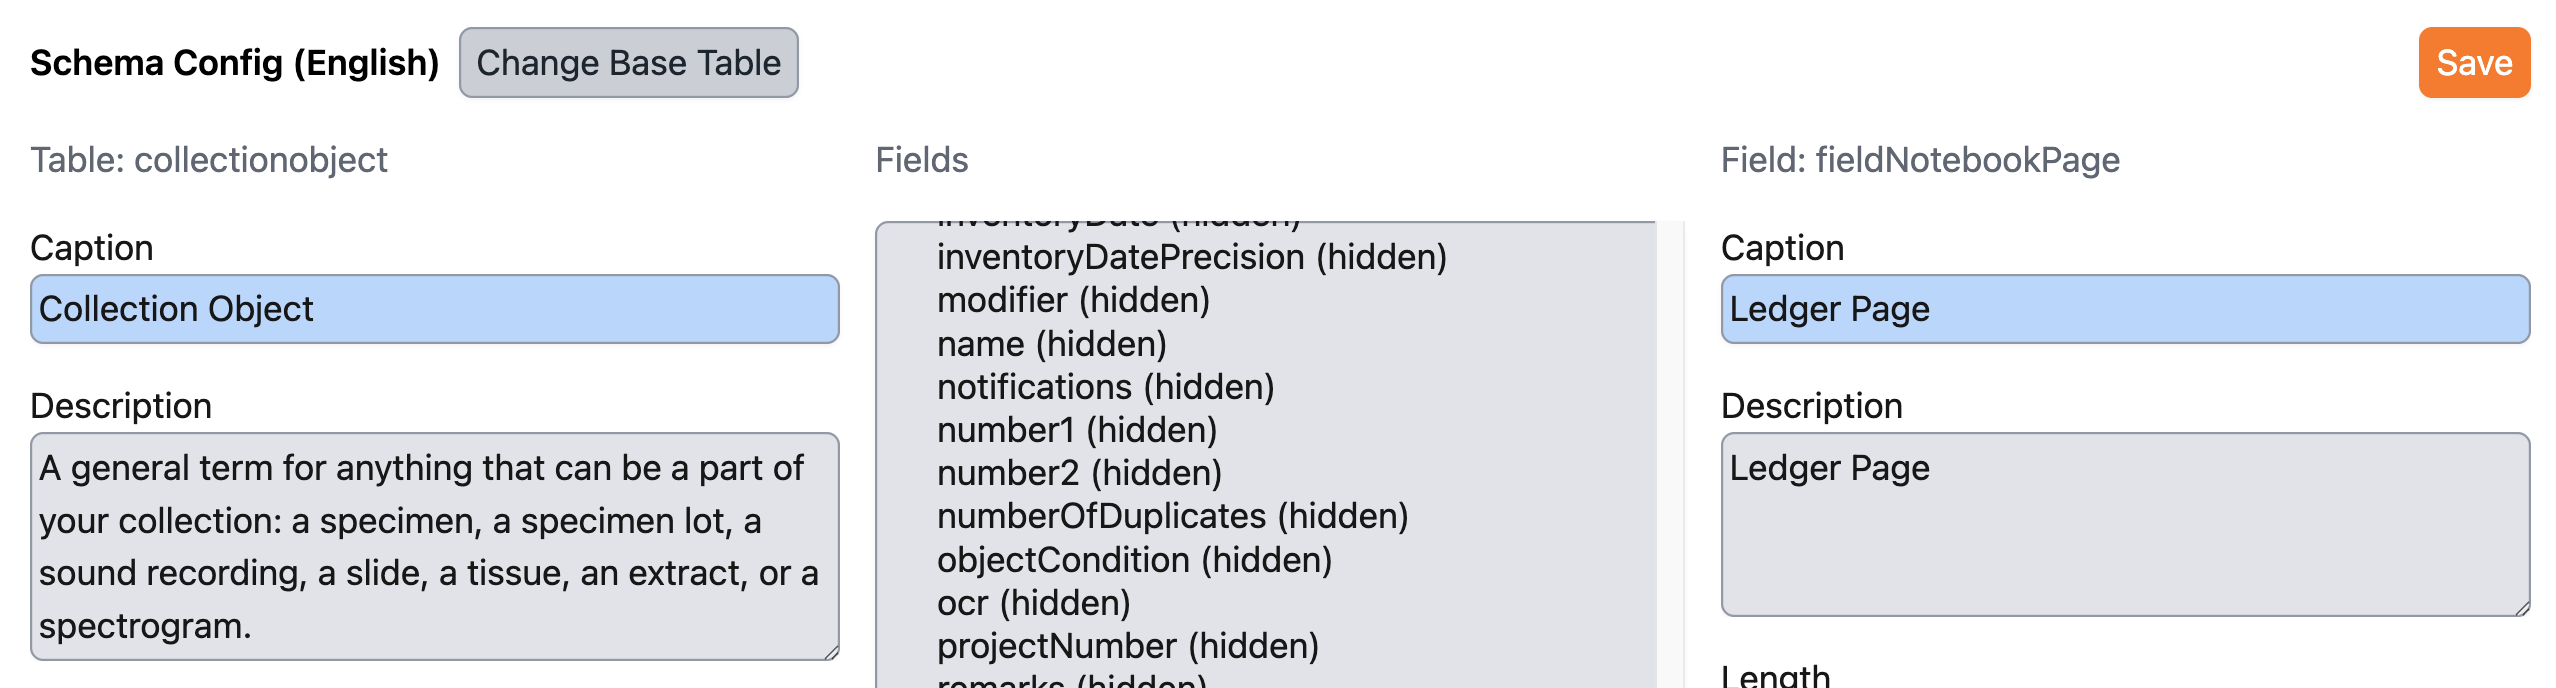Focus the table Caption field containing Collection Object
The width and height of the screenshot is (2556, 688).
coord(434,309)
